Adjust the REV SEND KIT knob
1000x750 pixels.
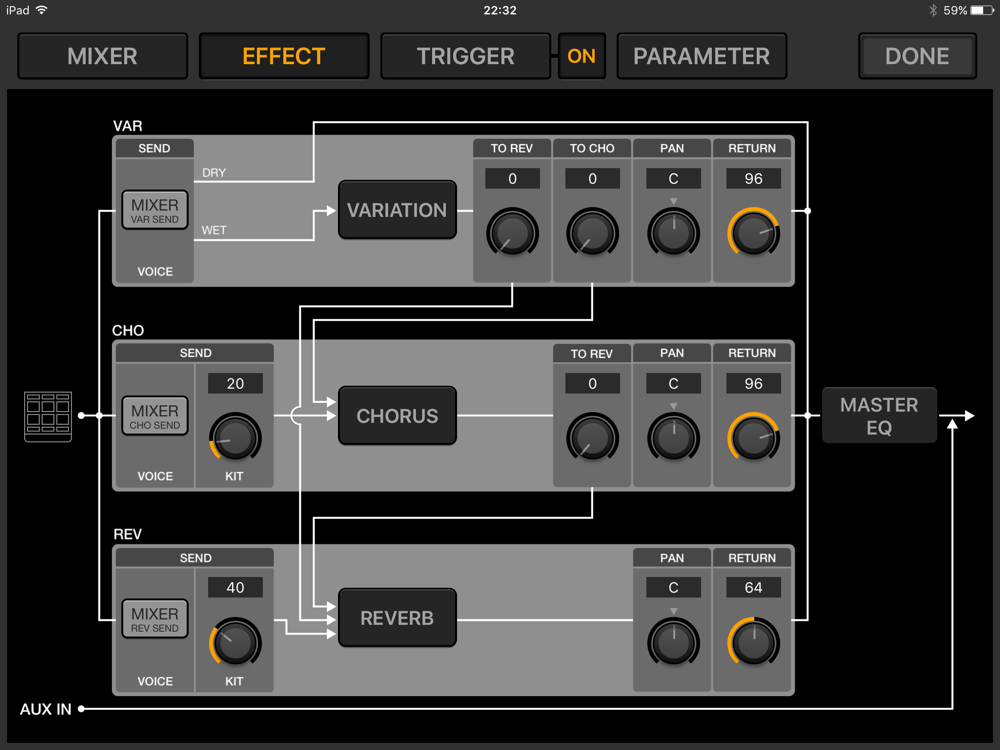click(x=235, y=643)
